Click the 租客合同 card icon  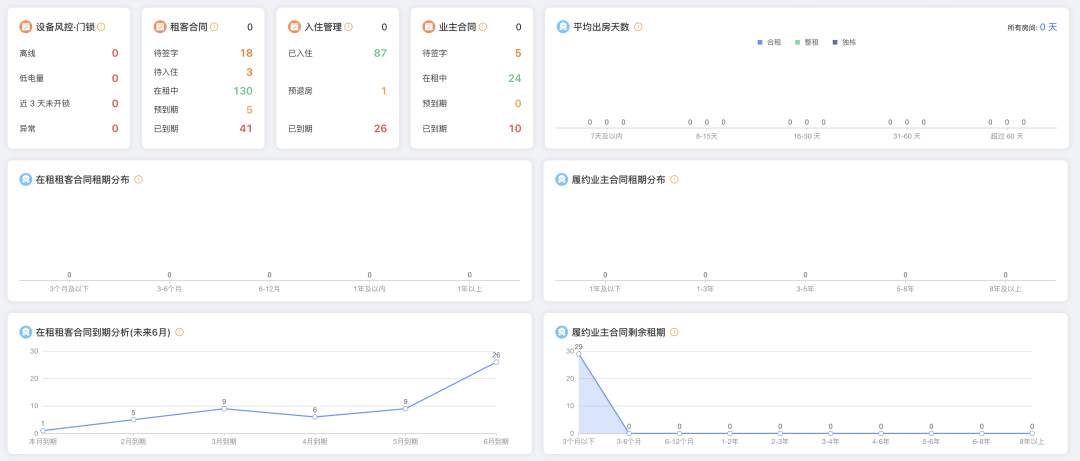[160, 27]
